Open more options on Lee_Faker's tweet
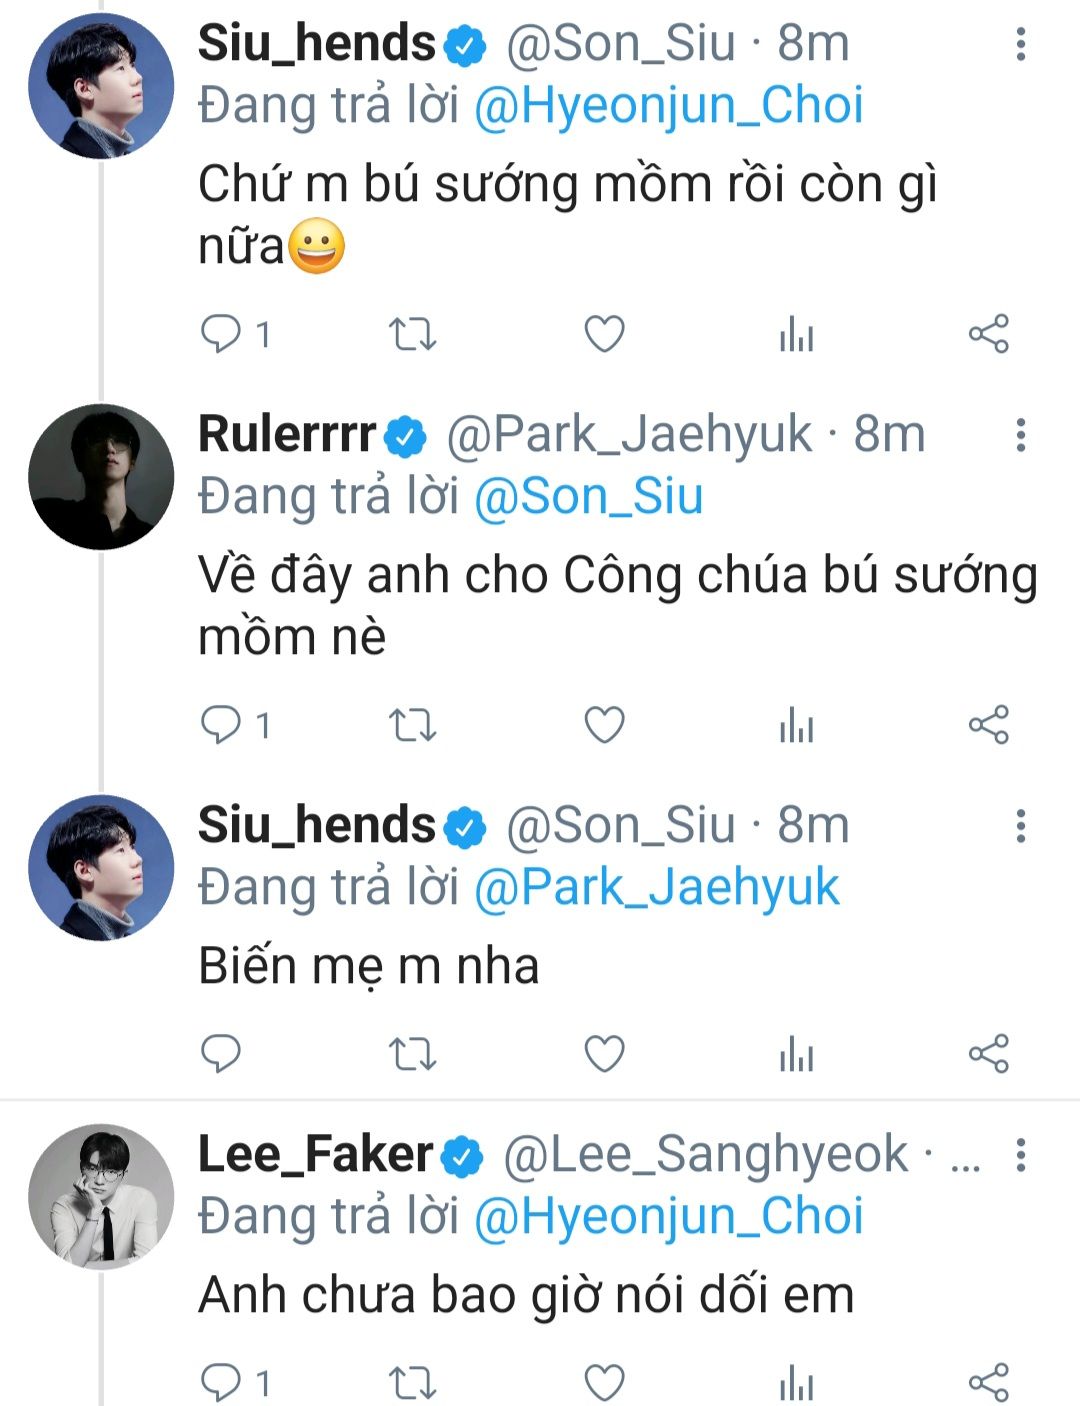 (x=1020, y=1155)
